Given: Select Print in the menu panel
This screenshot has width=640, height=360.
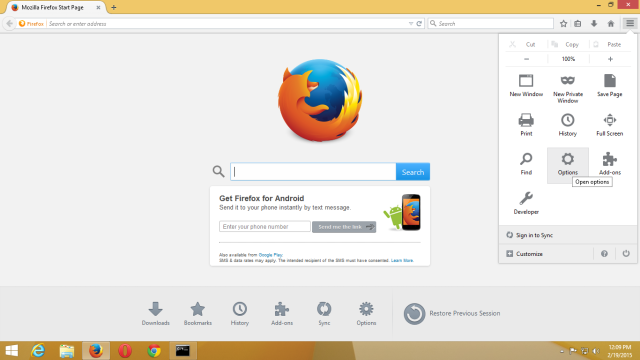Looking at the screenshot, I should click(526, 124).
